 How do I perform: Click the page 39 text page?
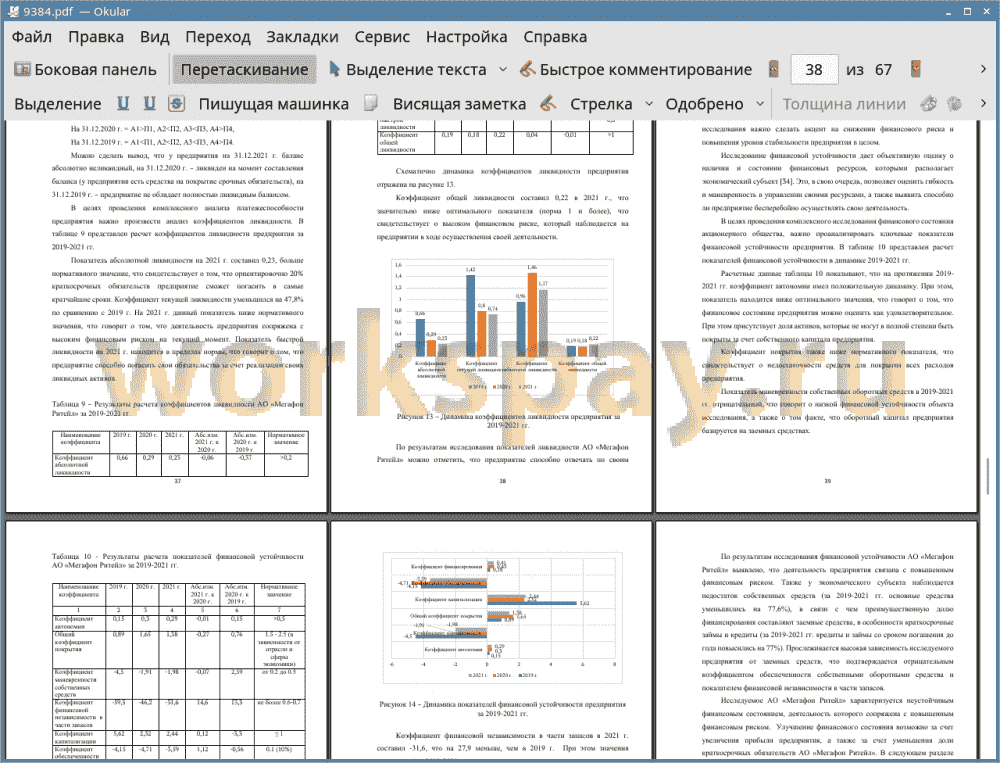point(816,316)
